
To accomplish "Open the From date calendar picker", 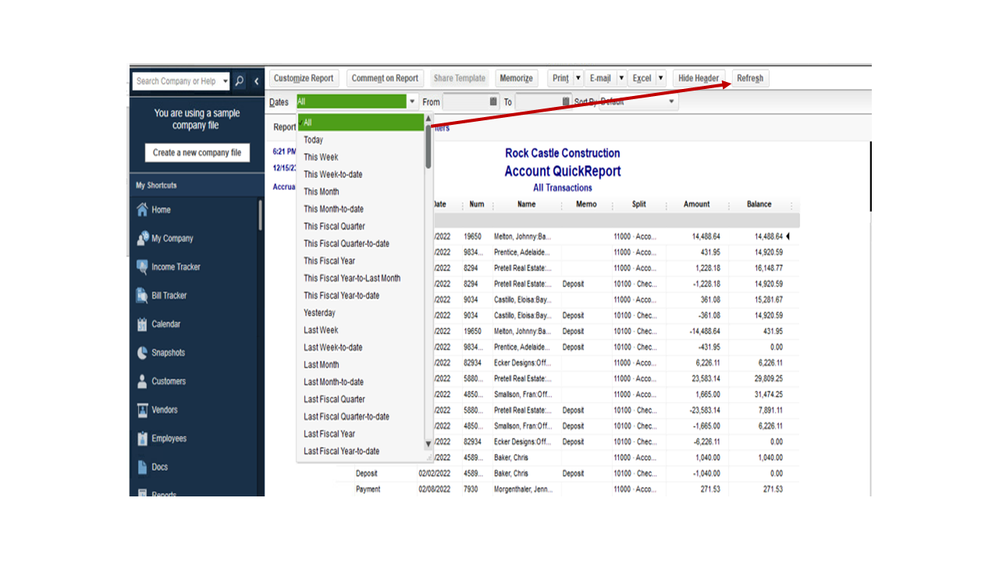I will pos(493,101).
